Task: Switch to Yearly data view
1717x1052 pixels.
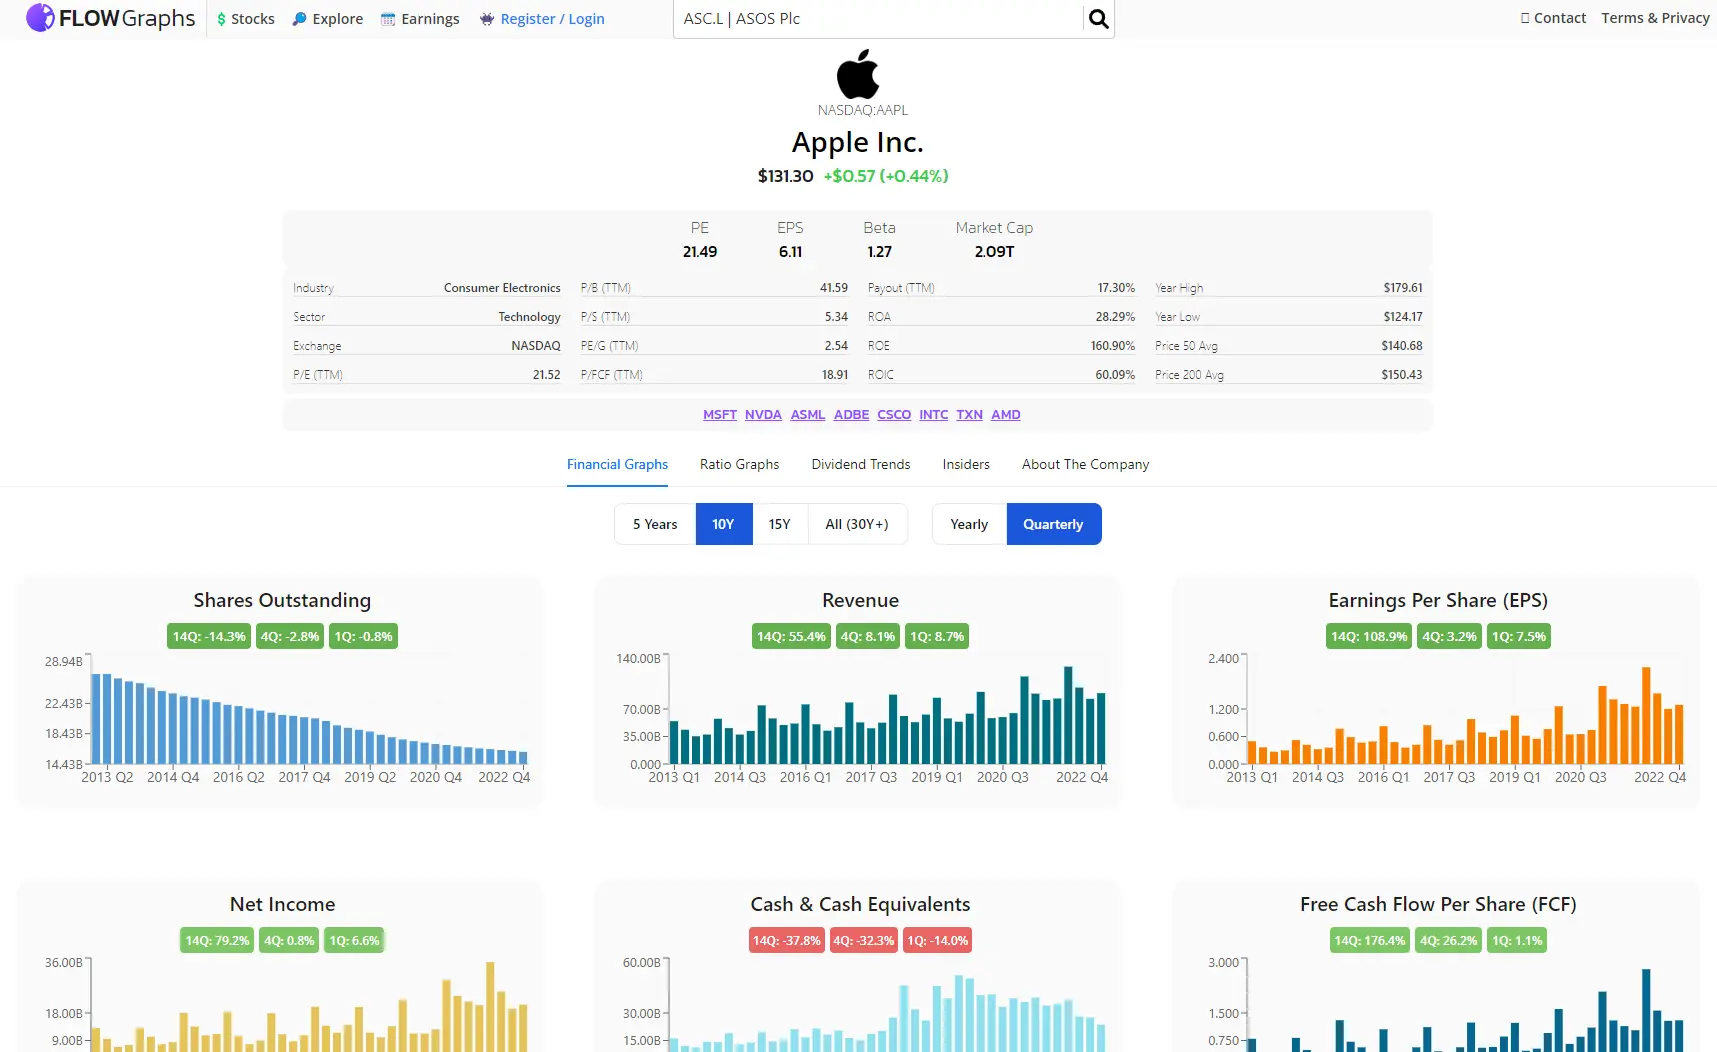Action: (x=967, y=523)
